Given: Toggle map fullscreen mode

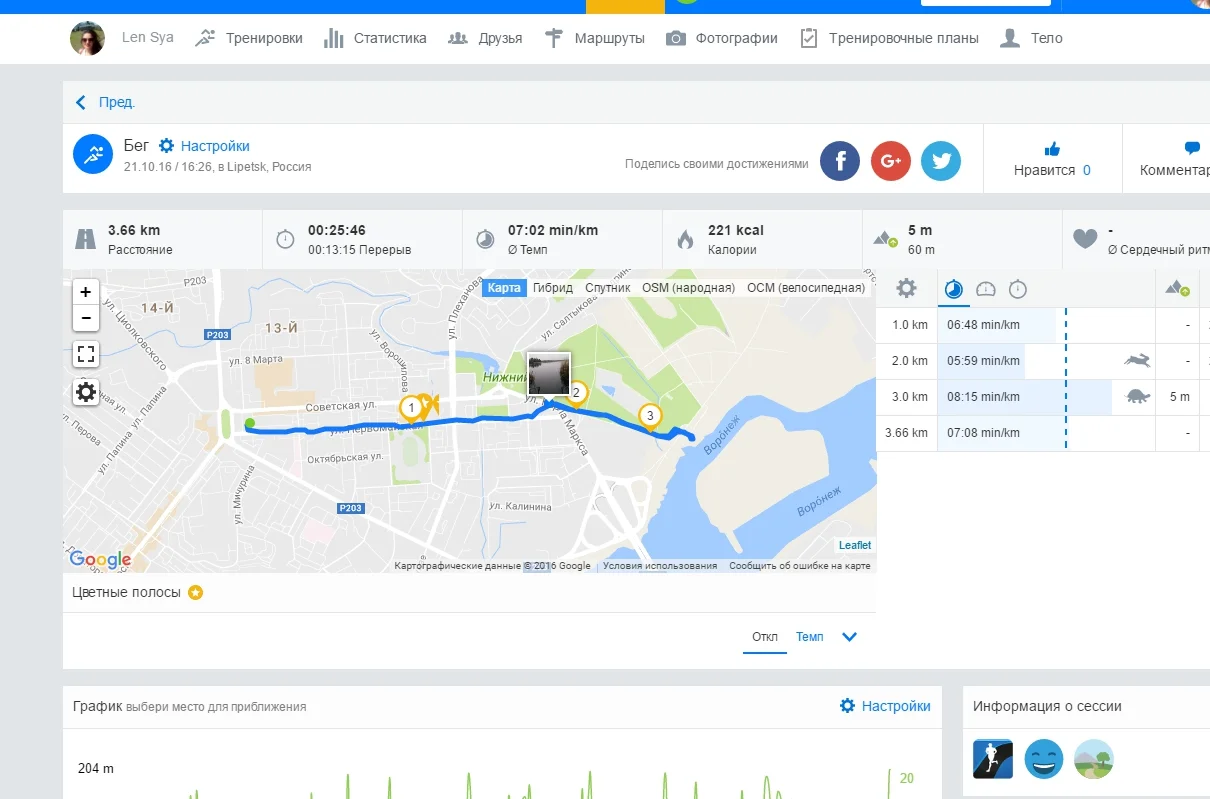Looking at the screenshot, I should click(86, 354).
